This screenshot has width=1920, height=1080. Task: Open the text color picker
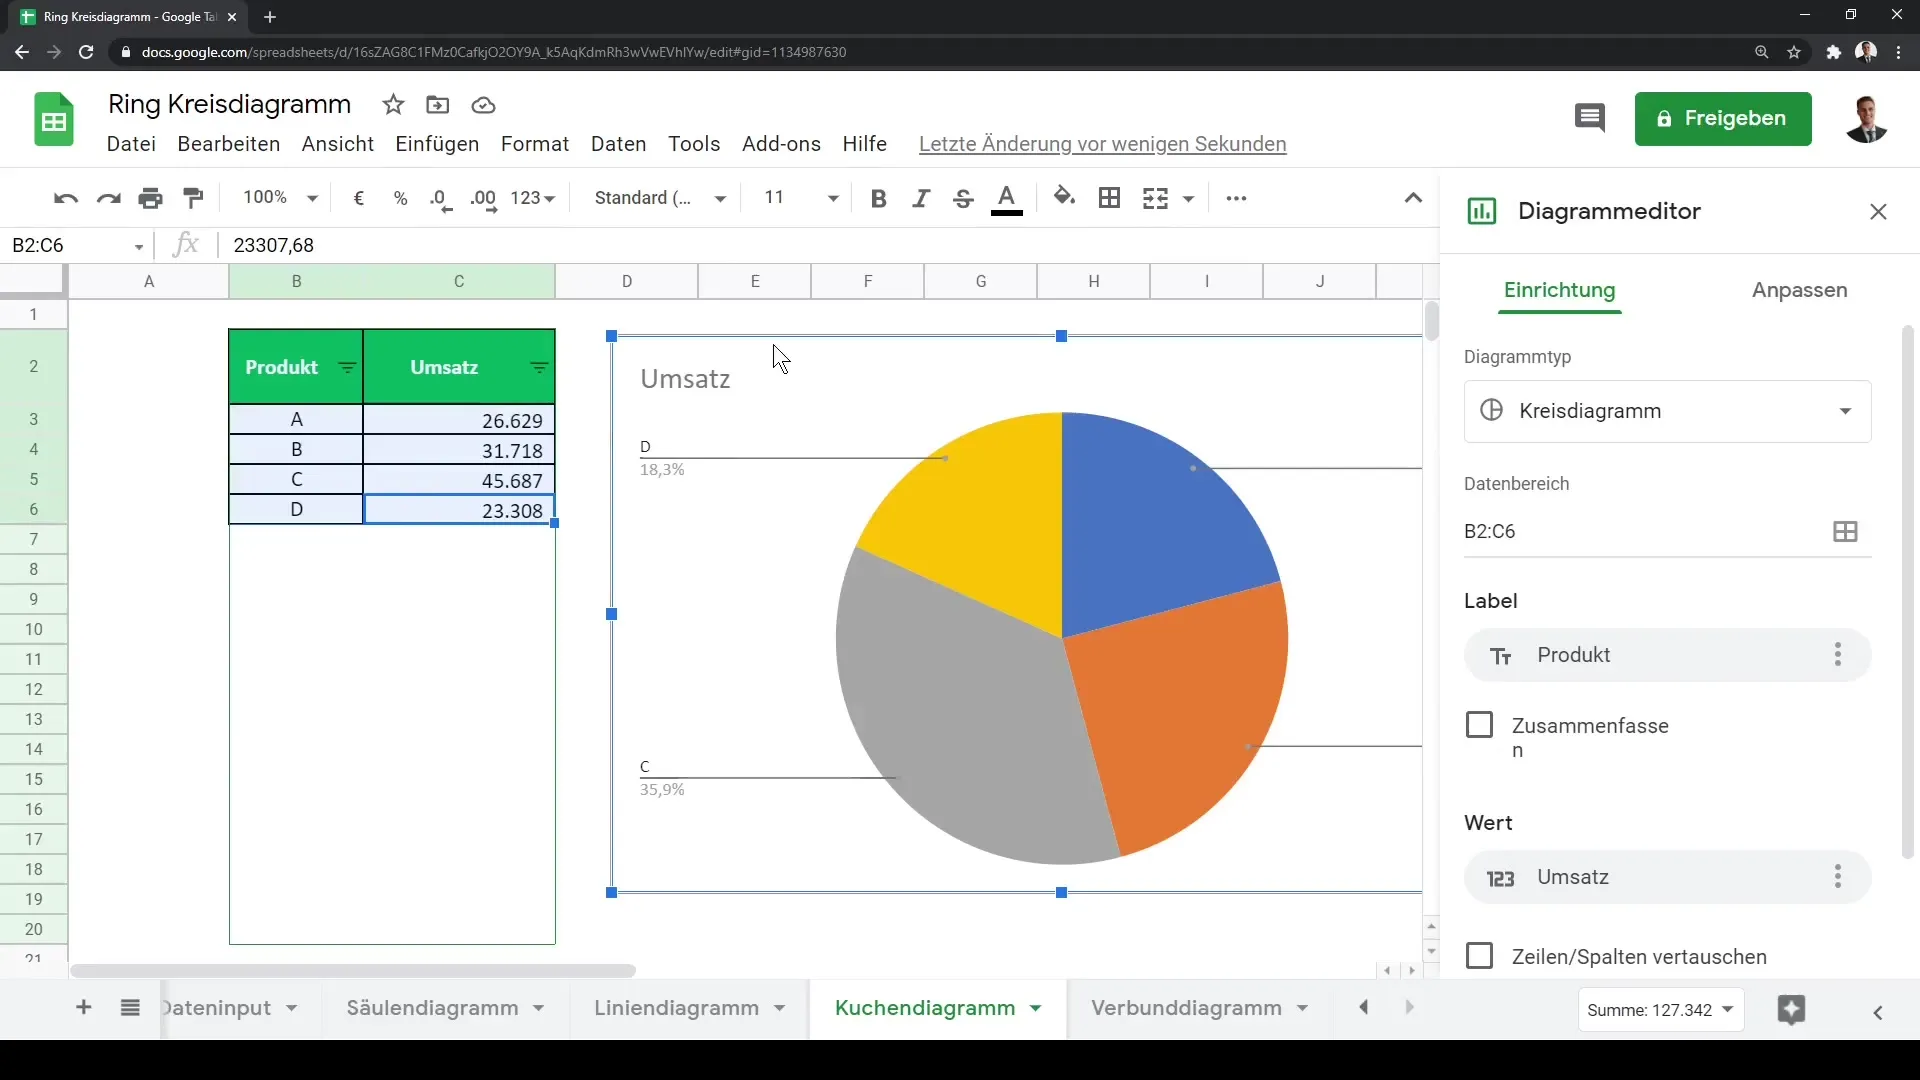click(x=1007, y=199)
